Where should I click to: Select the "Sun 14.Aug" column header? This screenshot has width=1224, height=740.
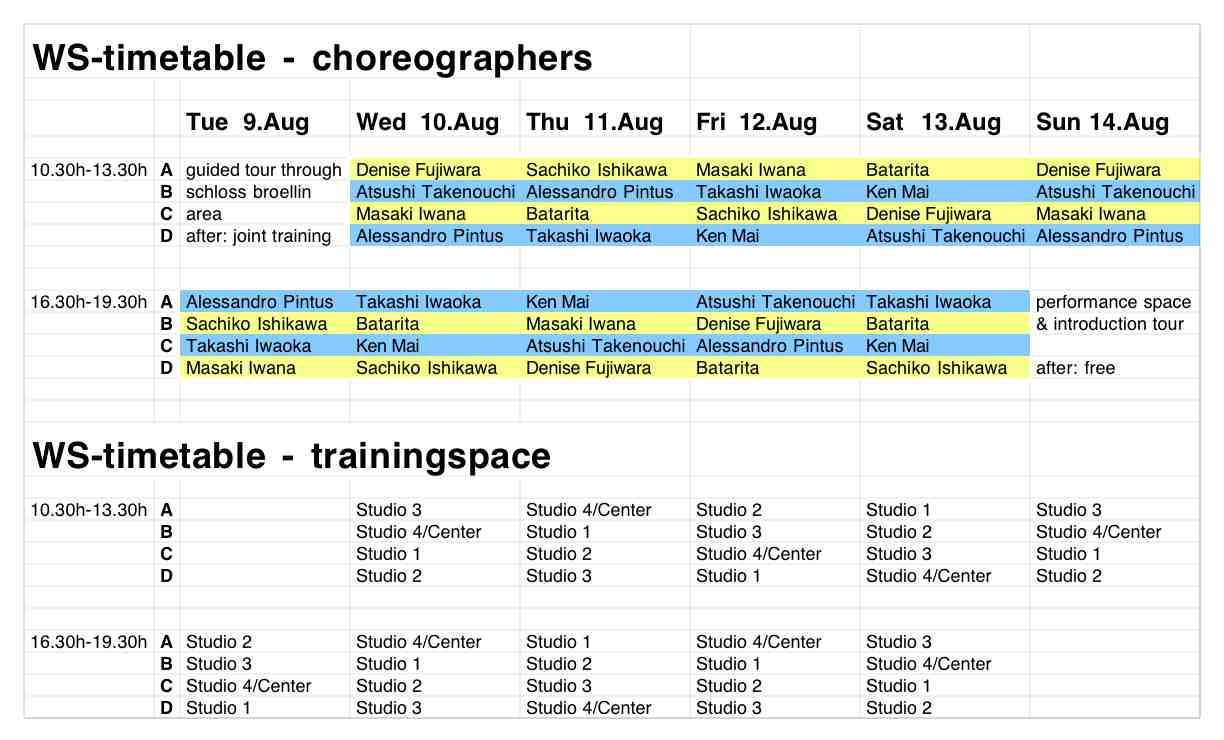[1102, 122]
